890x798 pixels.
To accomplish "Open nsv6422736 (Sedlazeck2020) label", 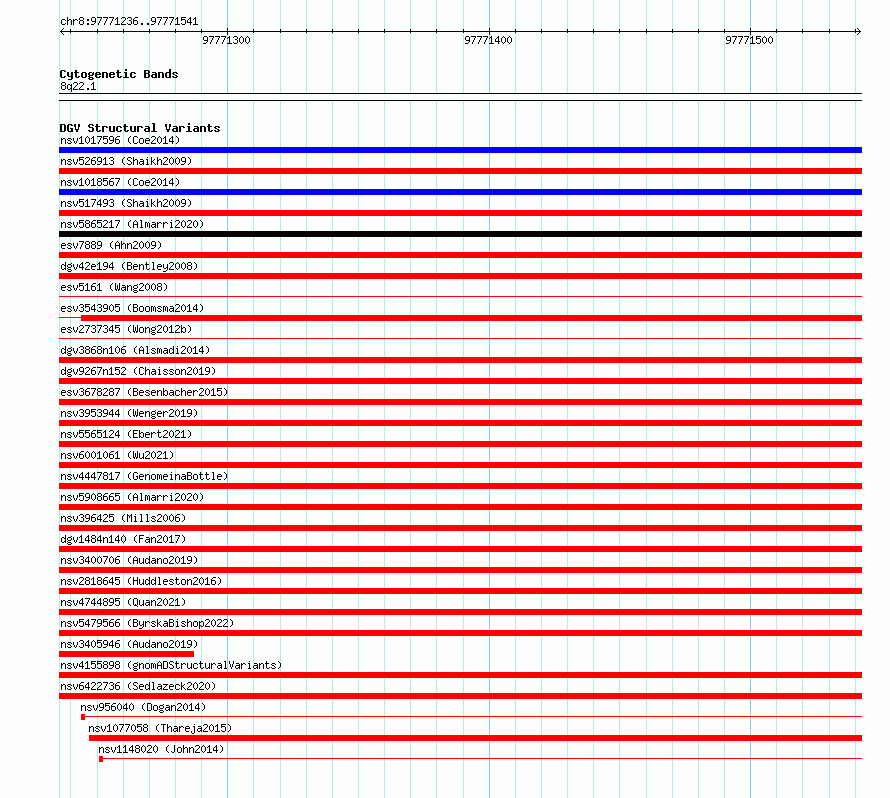I will point(138,686).
